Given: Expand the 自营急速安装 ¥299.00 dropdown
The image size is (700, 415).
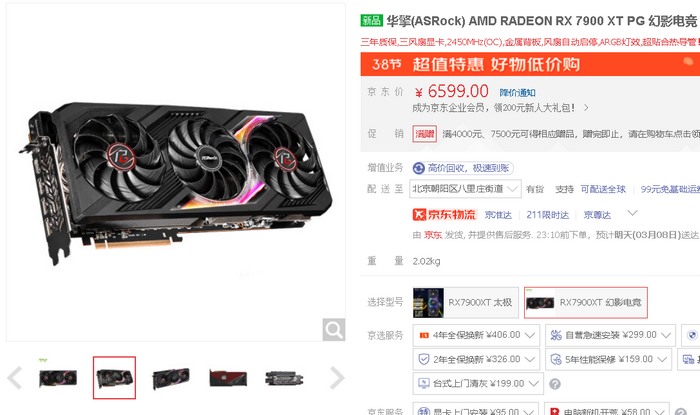Looking at the screenshot, I should [x=610, y=335].
